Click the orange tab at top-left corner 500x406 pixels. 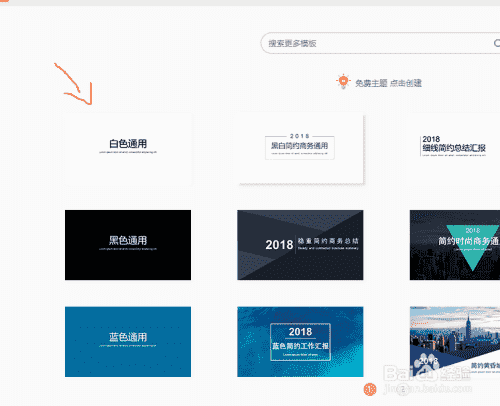(4, 1)
